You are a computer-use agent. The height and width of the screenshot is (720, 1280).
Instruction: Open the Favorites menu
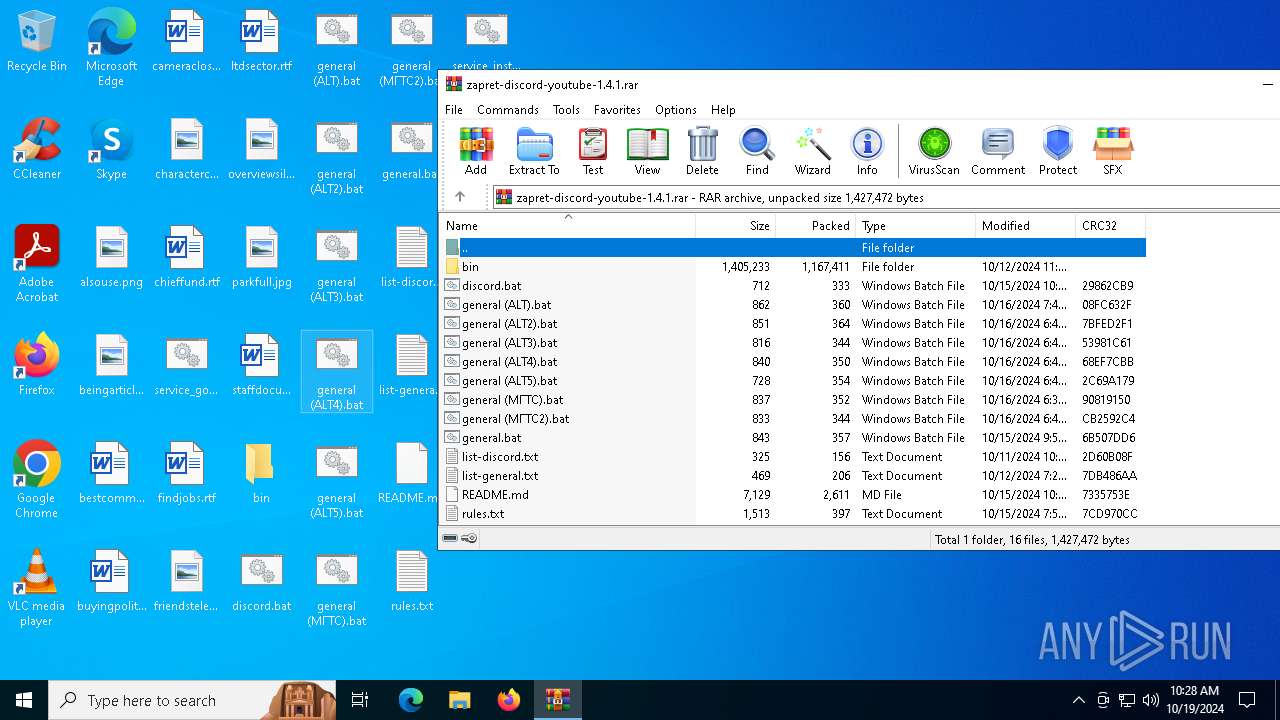tap(617, 110)
